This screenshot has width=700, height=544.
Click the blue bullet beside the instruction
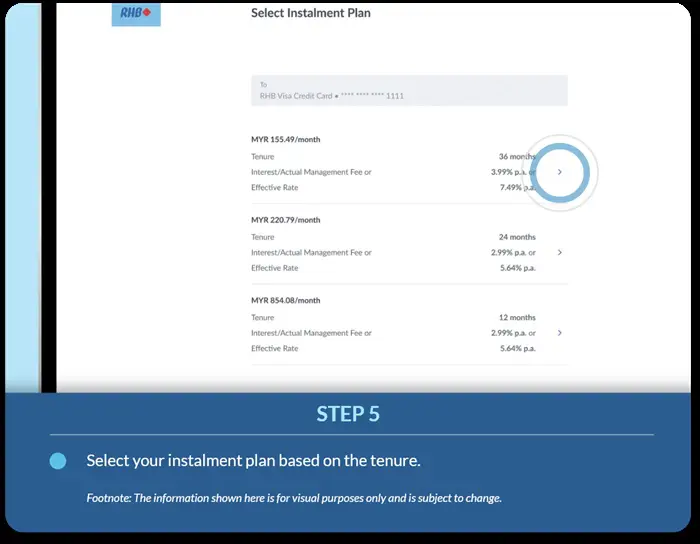point(57,461)
